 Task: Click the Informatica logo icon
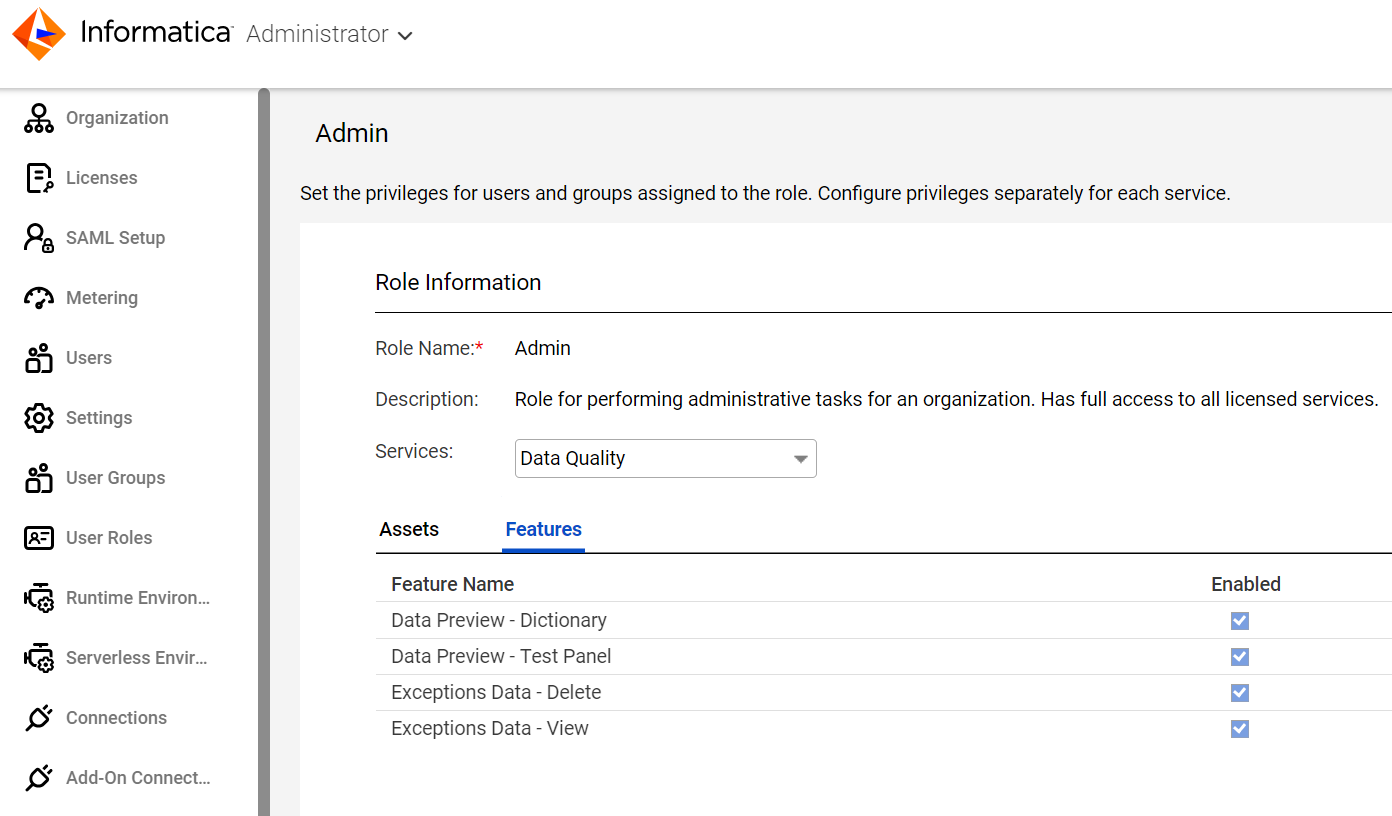point(39,34)
